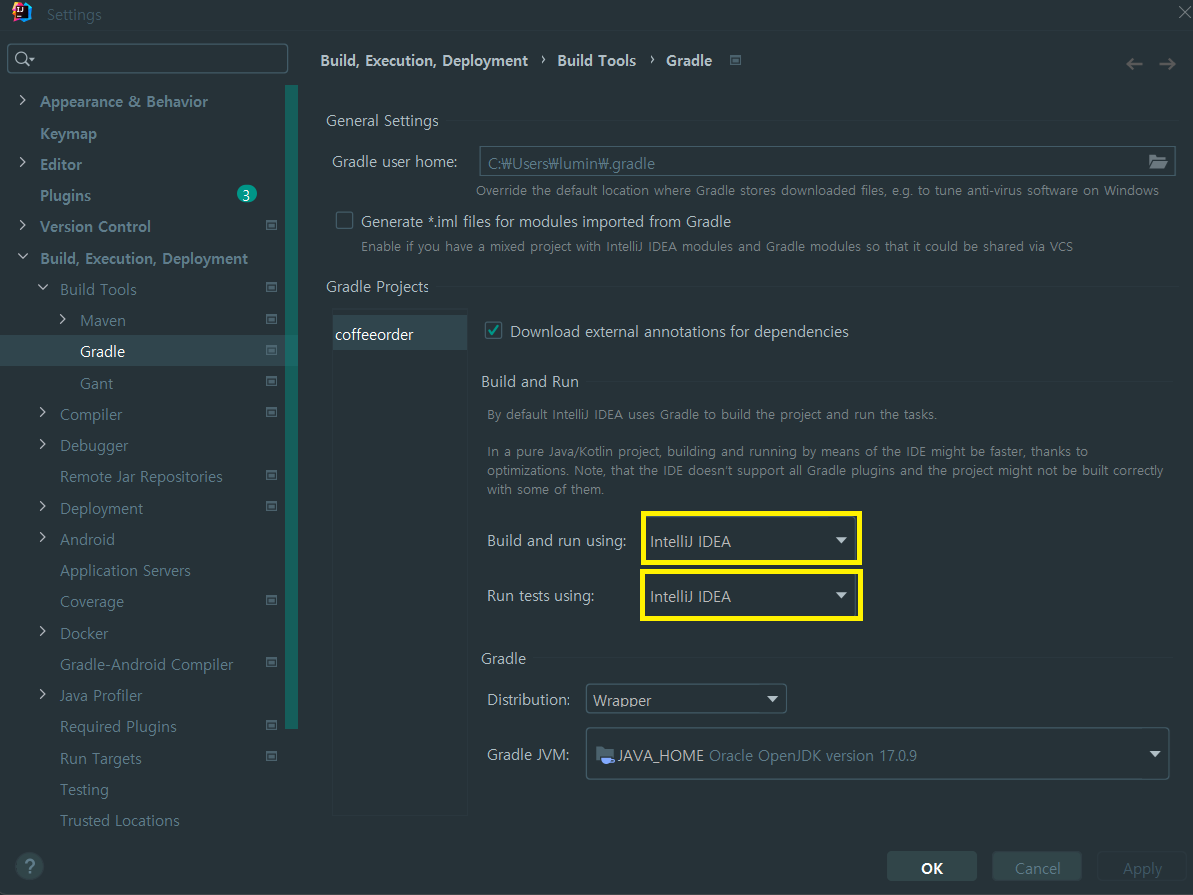Viewport: 1193px width, 895px height.
Task: Click project-settings icon next to Compiler
Action: (x=271, y=412)
